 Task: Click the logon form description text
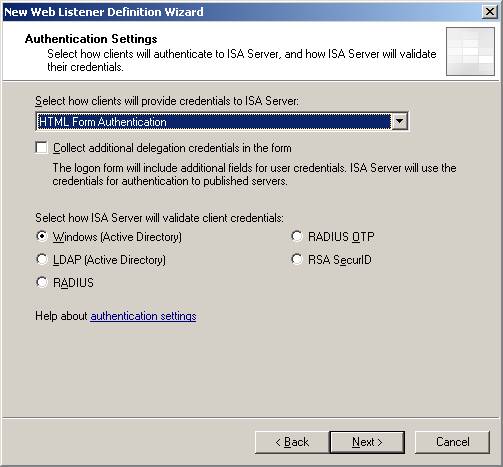coord(254,174)
